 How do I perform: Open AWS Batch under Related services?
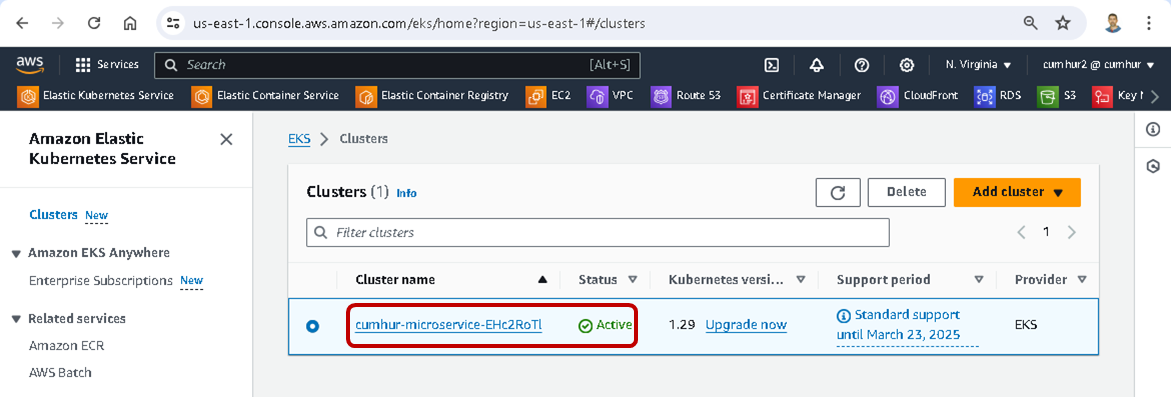pos(60,372)
